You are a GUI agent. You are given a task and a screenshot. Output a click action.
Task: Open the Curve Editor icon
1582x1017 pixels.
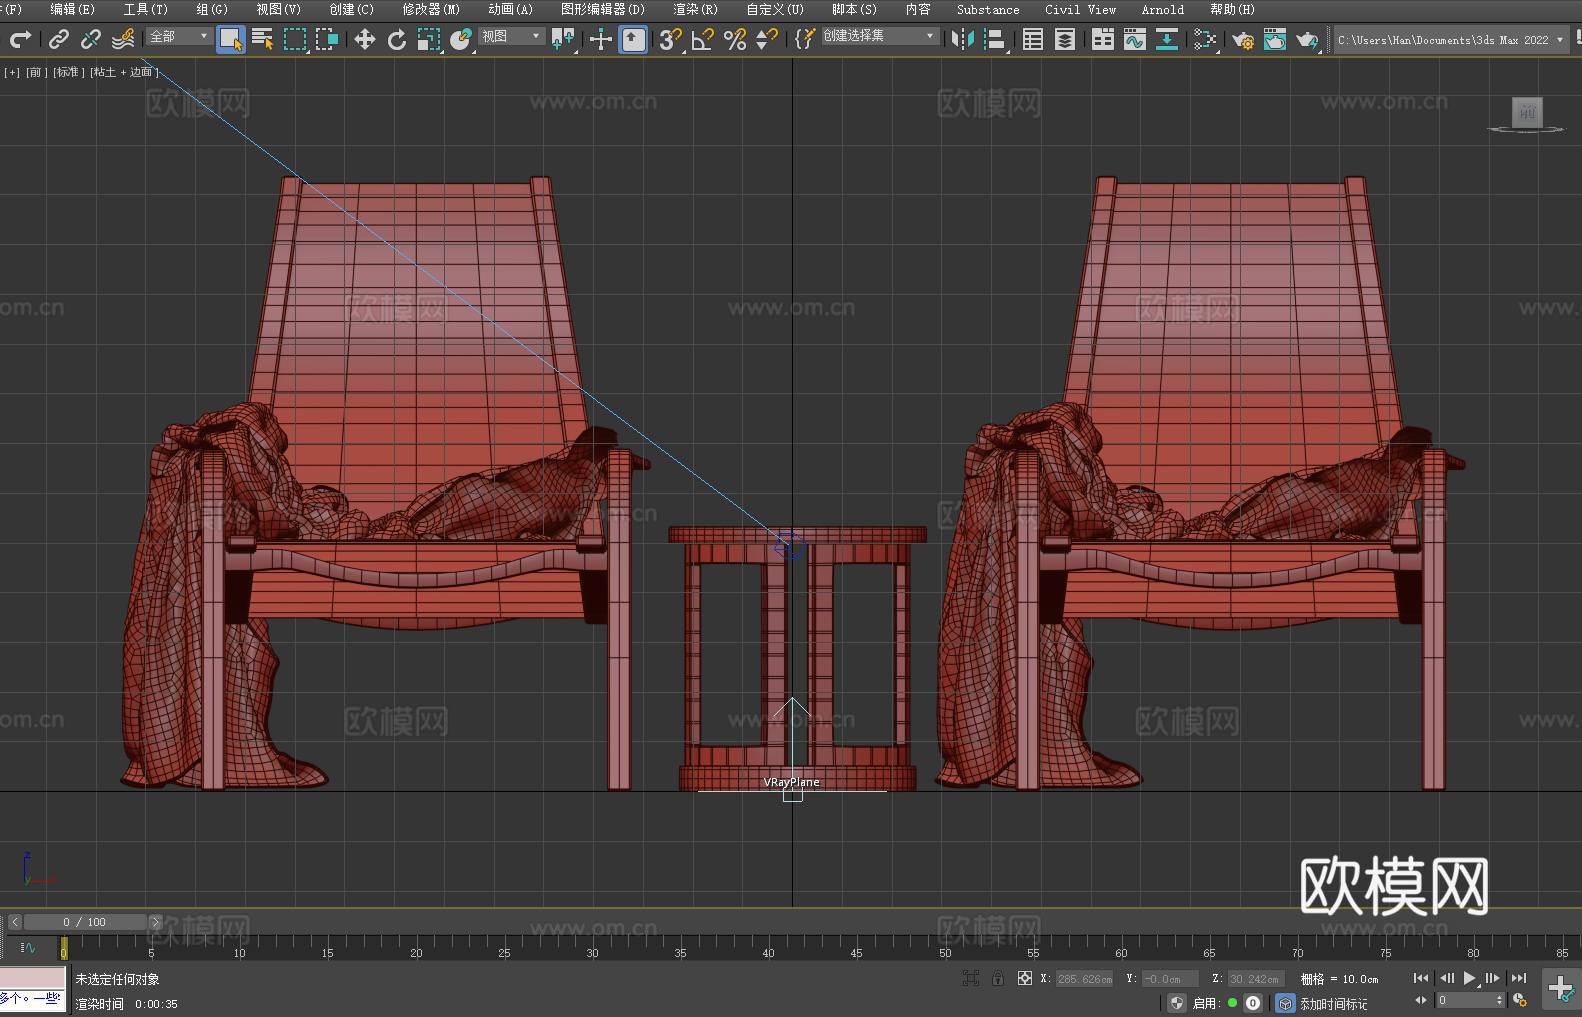(x=1135, y=40)
